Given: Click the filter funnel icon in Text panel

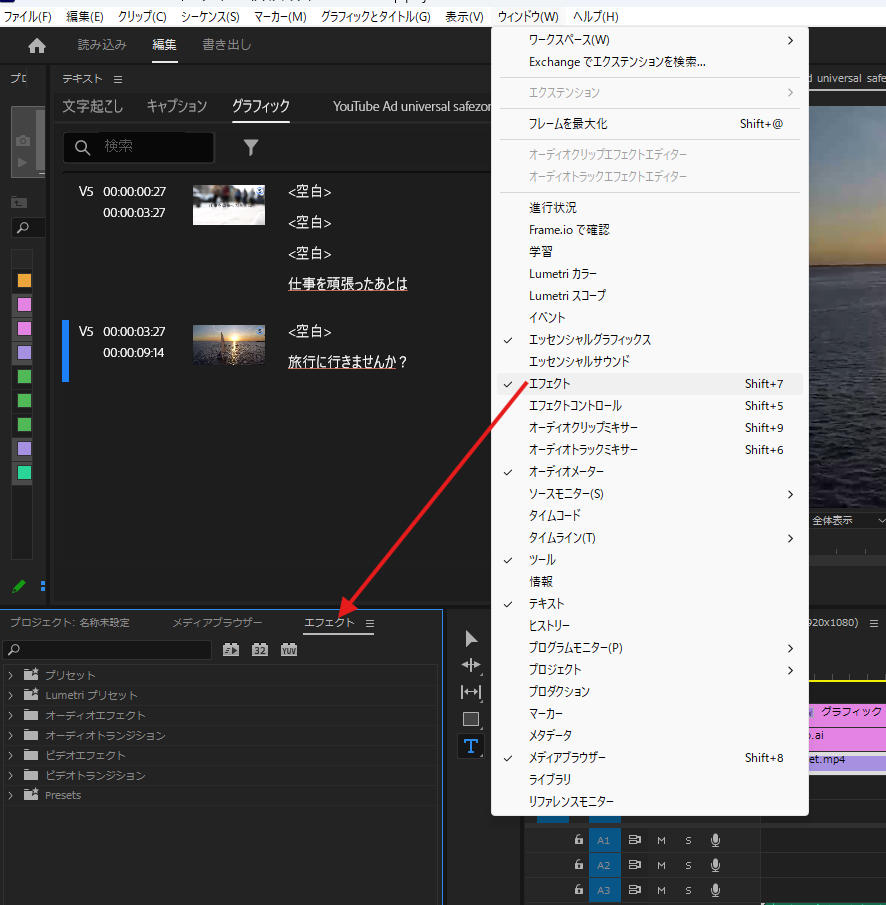Looking at the screenshot, I should [x=251, y=147].
